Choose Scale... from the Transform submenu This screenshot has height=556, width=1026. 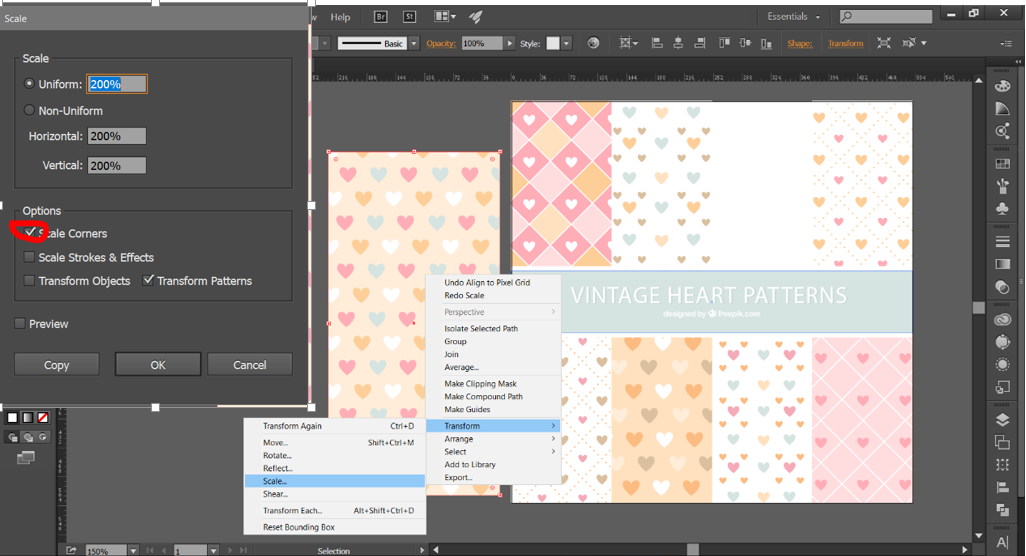[x=275, y=481]
